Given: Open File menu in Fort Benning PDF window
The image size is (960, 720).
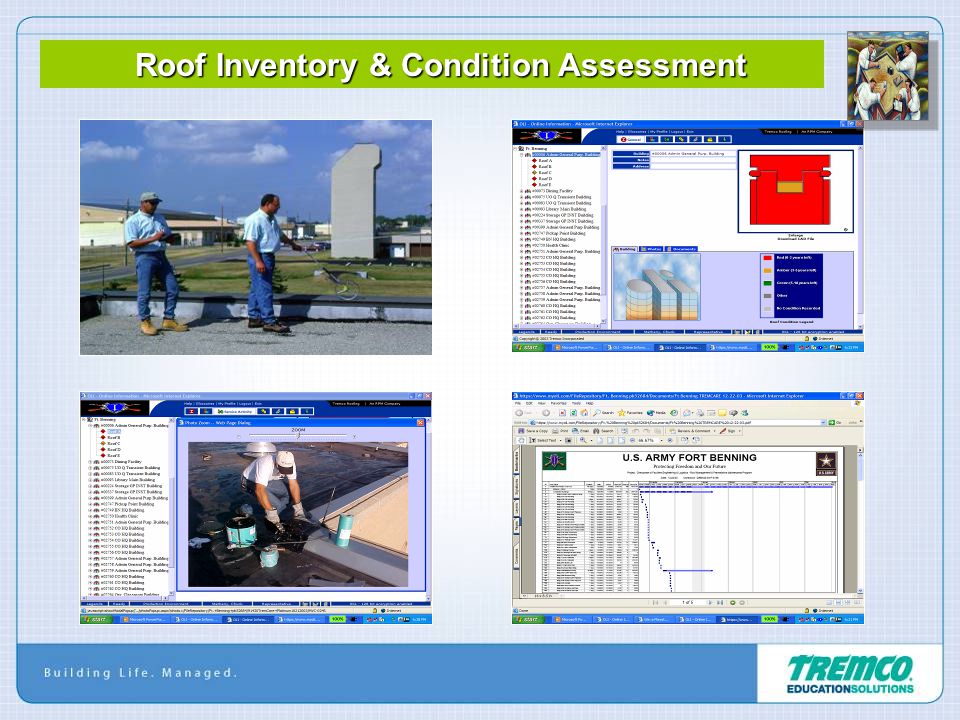Looking at the screenshot, I should tap(518, 403).
